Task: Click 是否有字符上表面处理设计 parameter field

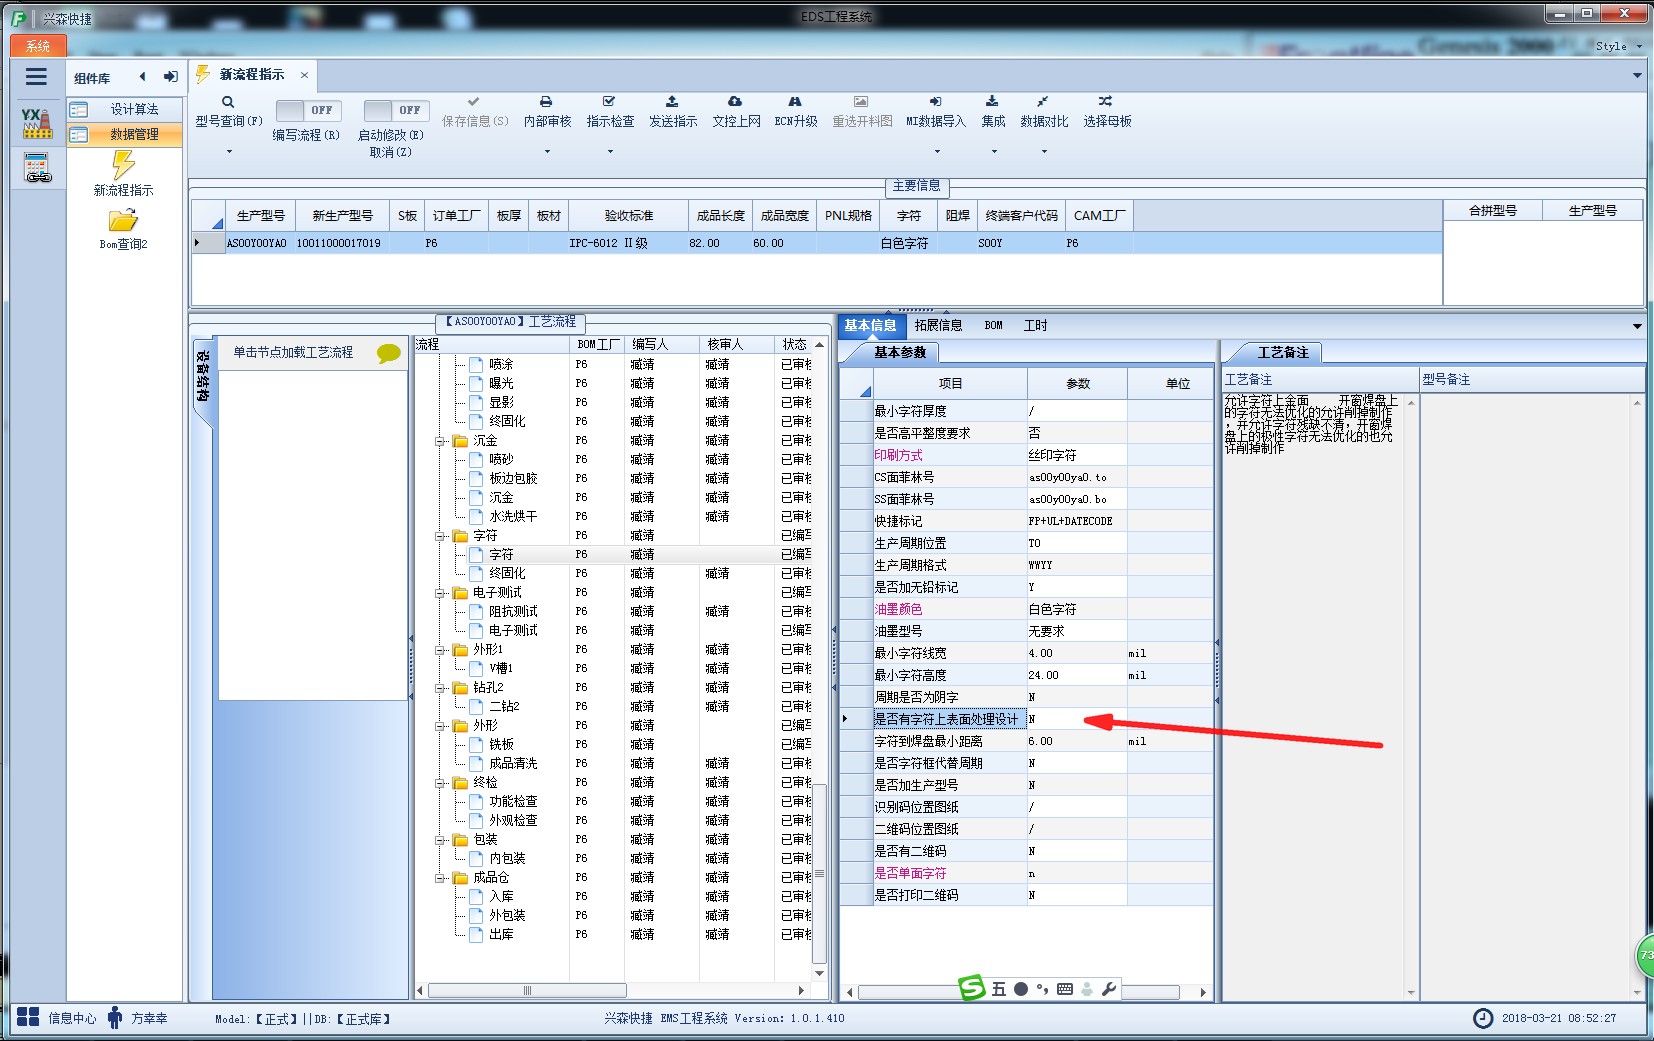Action: (1076, 719)
